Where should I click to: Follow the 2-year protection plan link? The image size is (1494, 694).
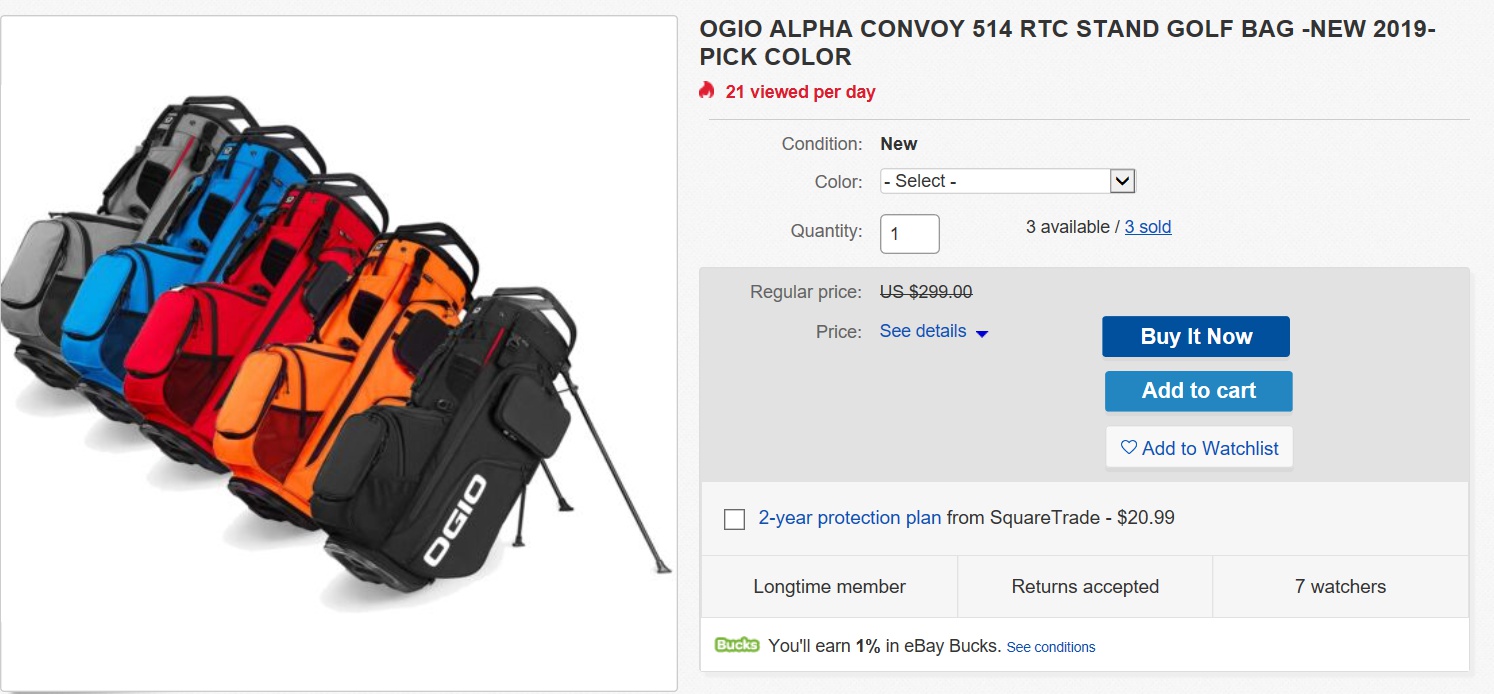click(849, 518)
